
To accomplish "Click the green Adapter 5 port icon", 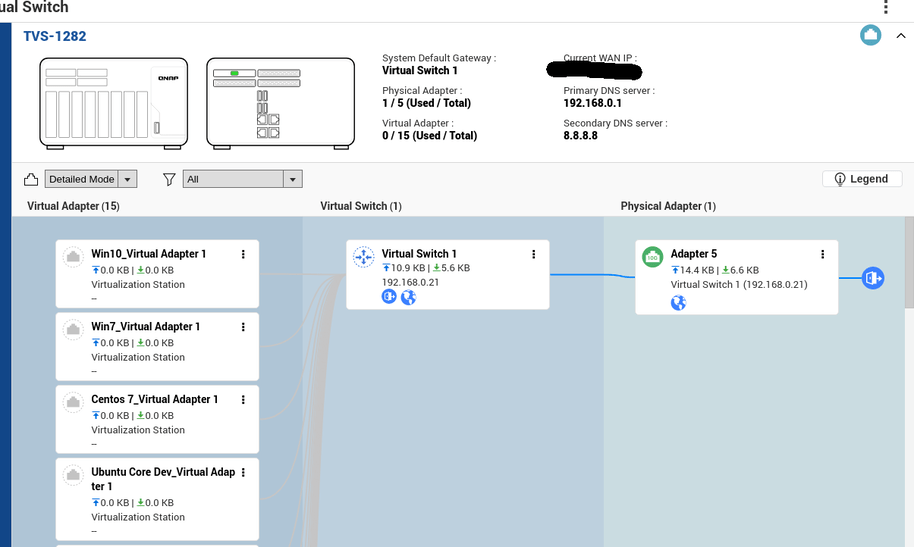I will [x=652, y=257].
